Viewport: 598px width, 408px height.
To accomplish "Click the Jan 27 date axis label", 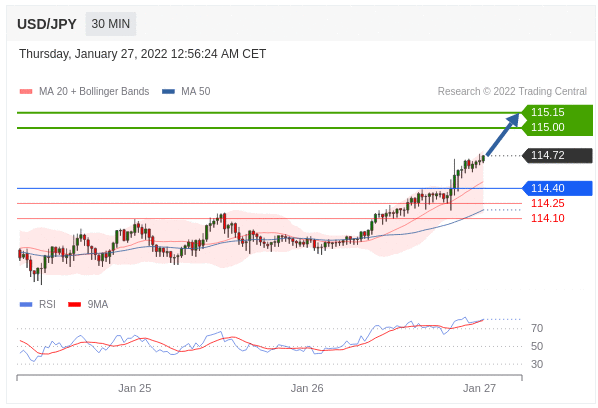I will 479,388.
